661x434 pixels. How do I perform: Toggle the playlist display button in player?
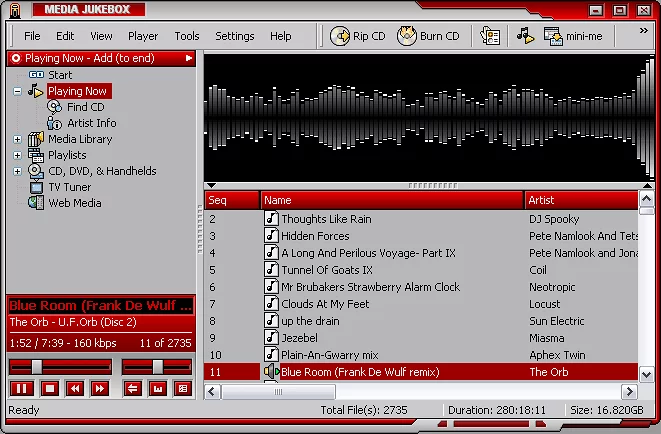tap(182, 388)
